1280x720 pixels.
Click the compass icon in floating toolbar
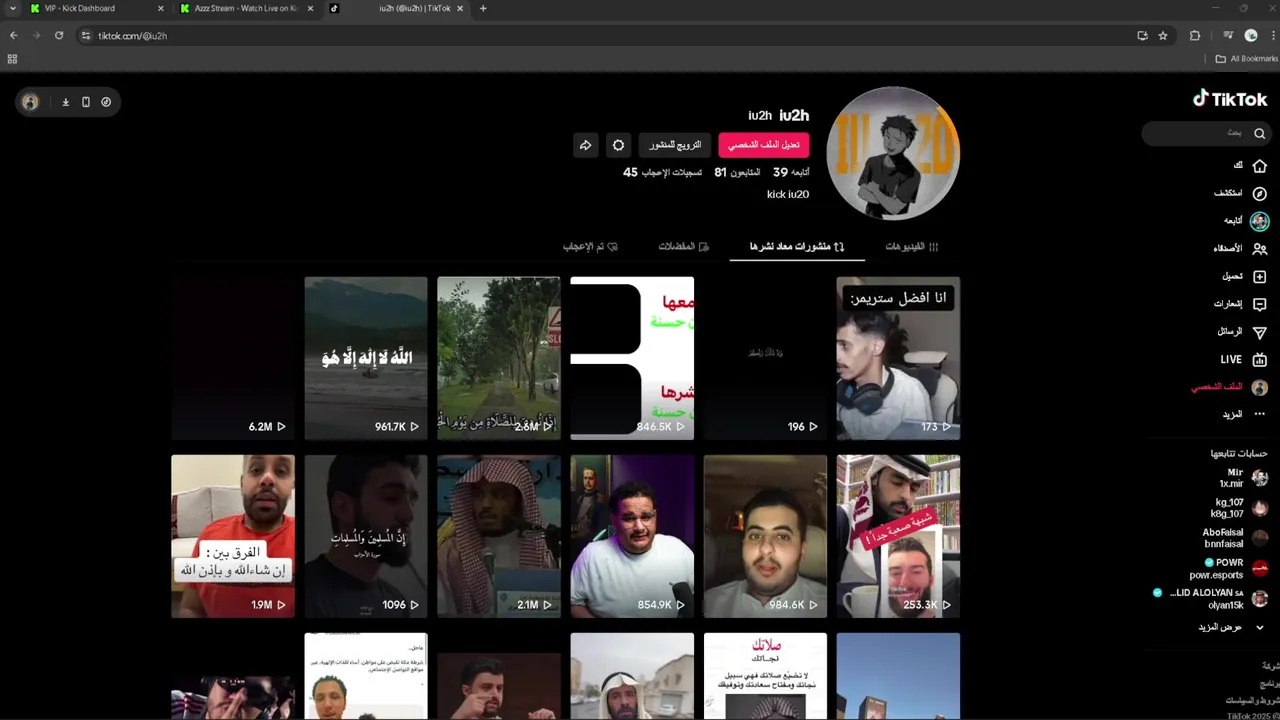[x=106, y=102]
